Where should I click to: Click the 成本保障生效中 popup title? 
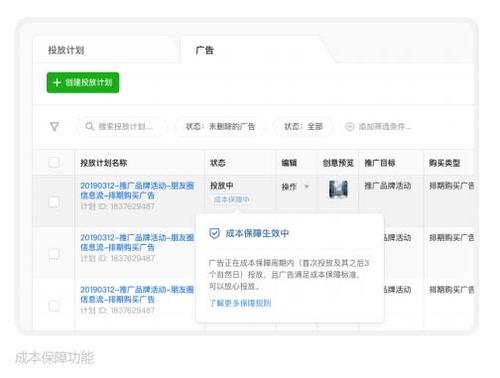(x=257, y=233)
